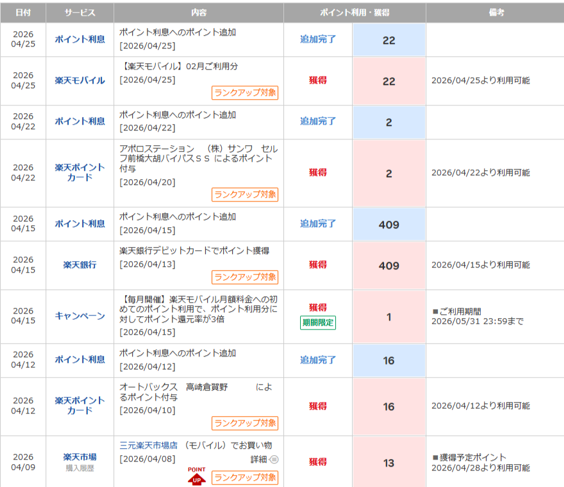The image size is (564, 487).
Task: Click the pink 2 points cell
Action: point(389,173)
